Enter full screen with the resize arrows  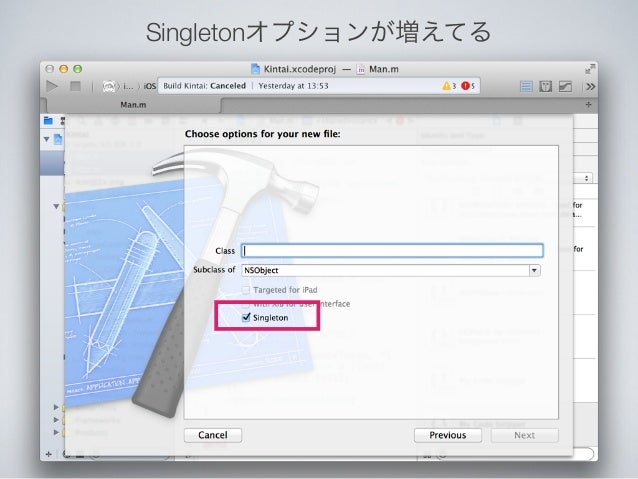tap(589, 69)
